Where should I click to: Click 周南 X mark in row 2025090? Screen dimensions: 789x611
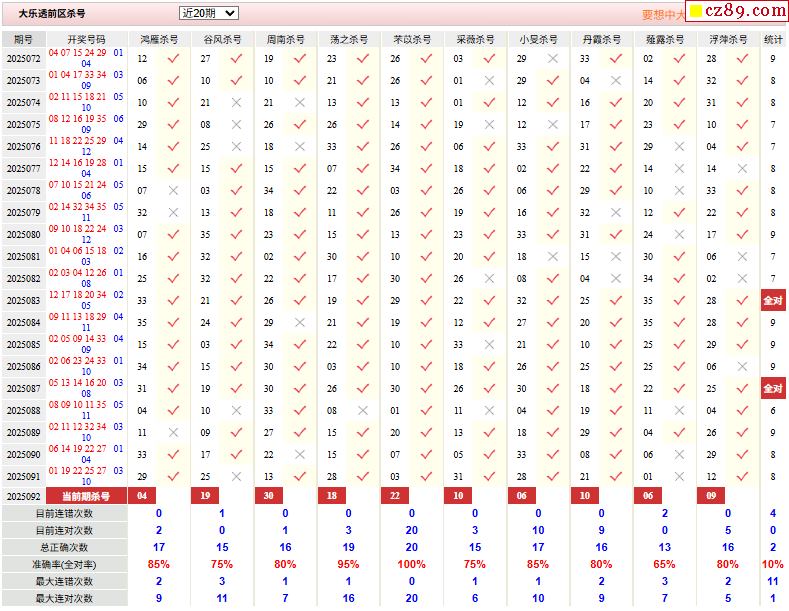(300, 454)
